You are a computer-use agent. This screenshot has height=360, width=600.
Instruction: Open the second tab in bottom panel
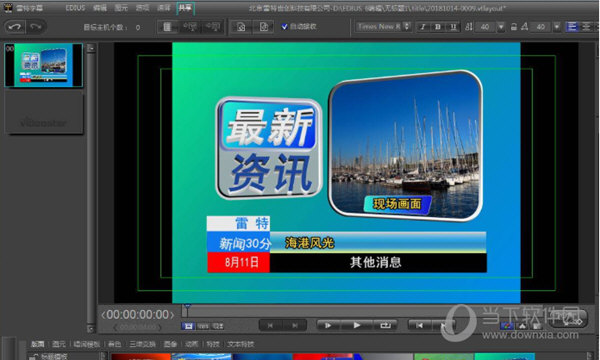[x=59, y=344]
